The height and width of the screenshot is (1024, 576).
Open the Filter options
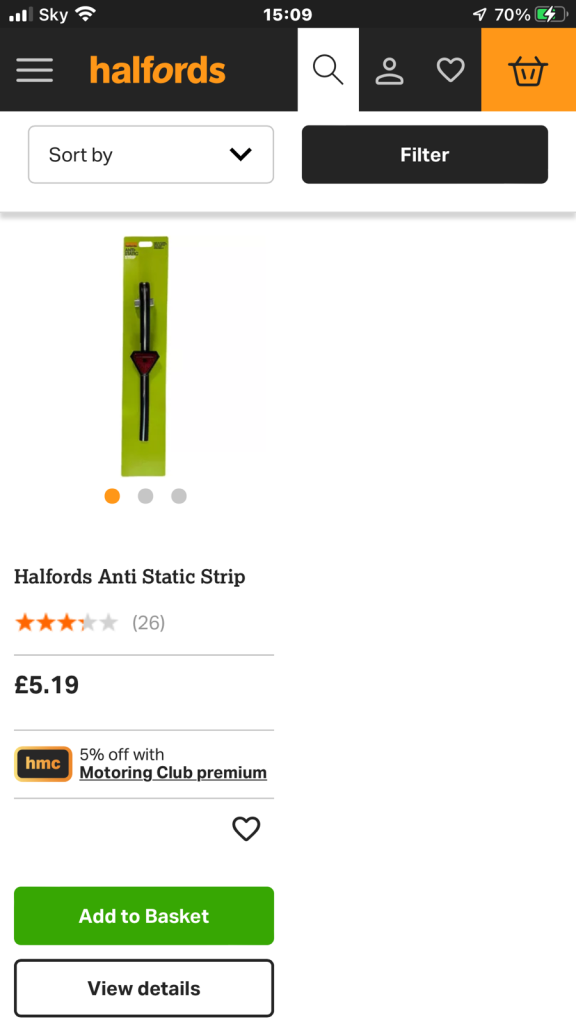pos(424,154)
